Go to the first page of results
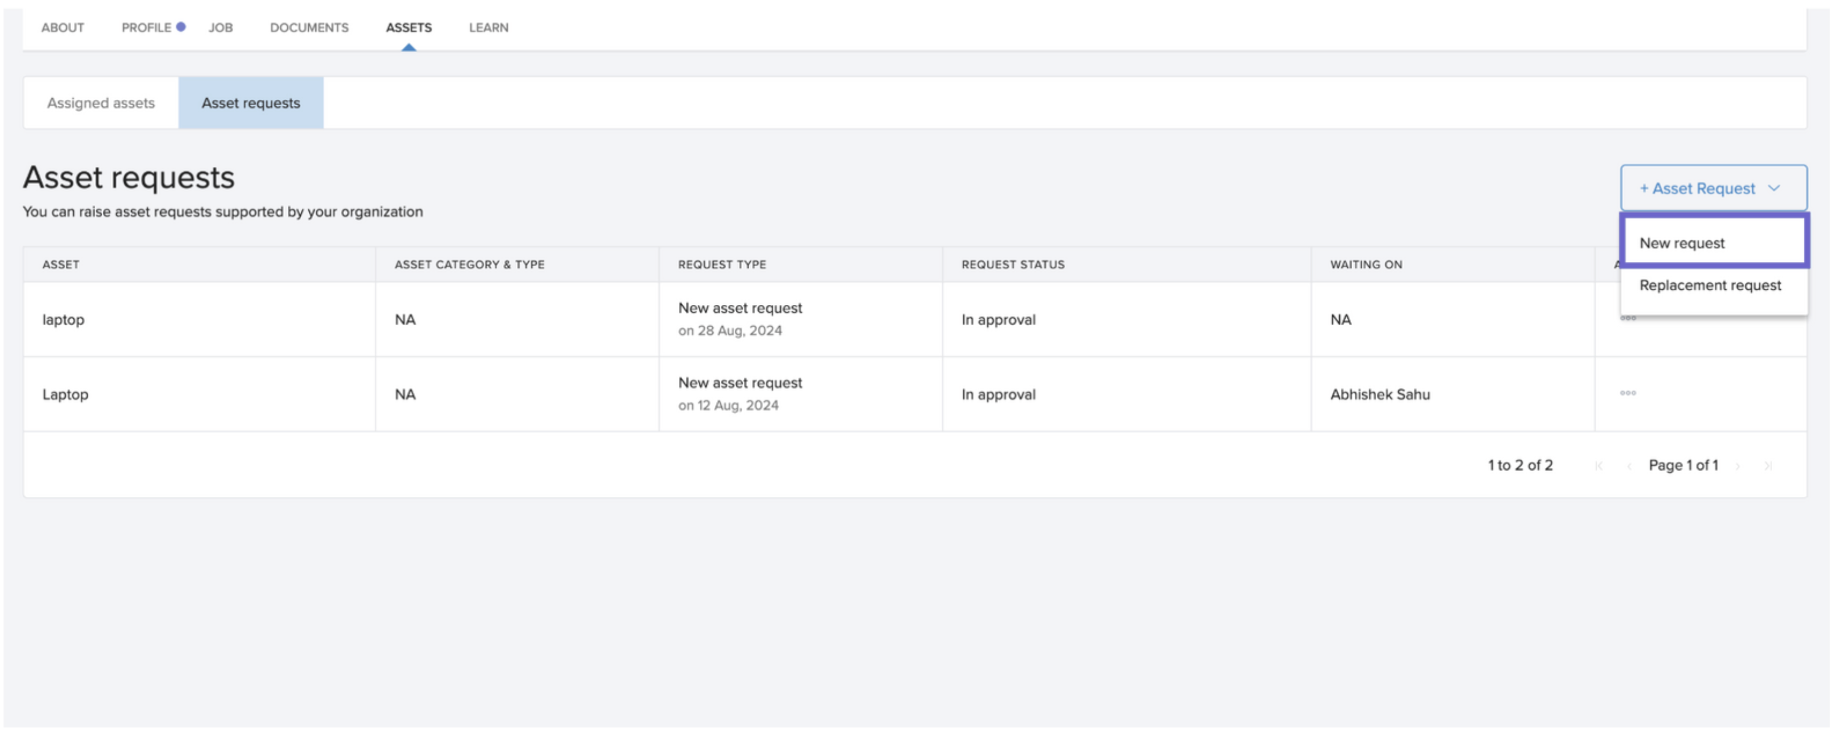The image size is (1830, 744). point(1599,466)
